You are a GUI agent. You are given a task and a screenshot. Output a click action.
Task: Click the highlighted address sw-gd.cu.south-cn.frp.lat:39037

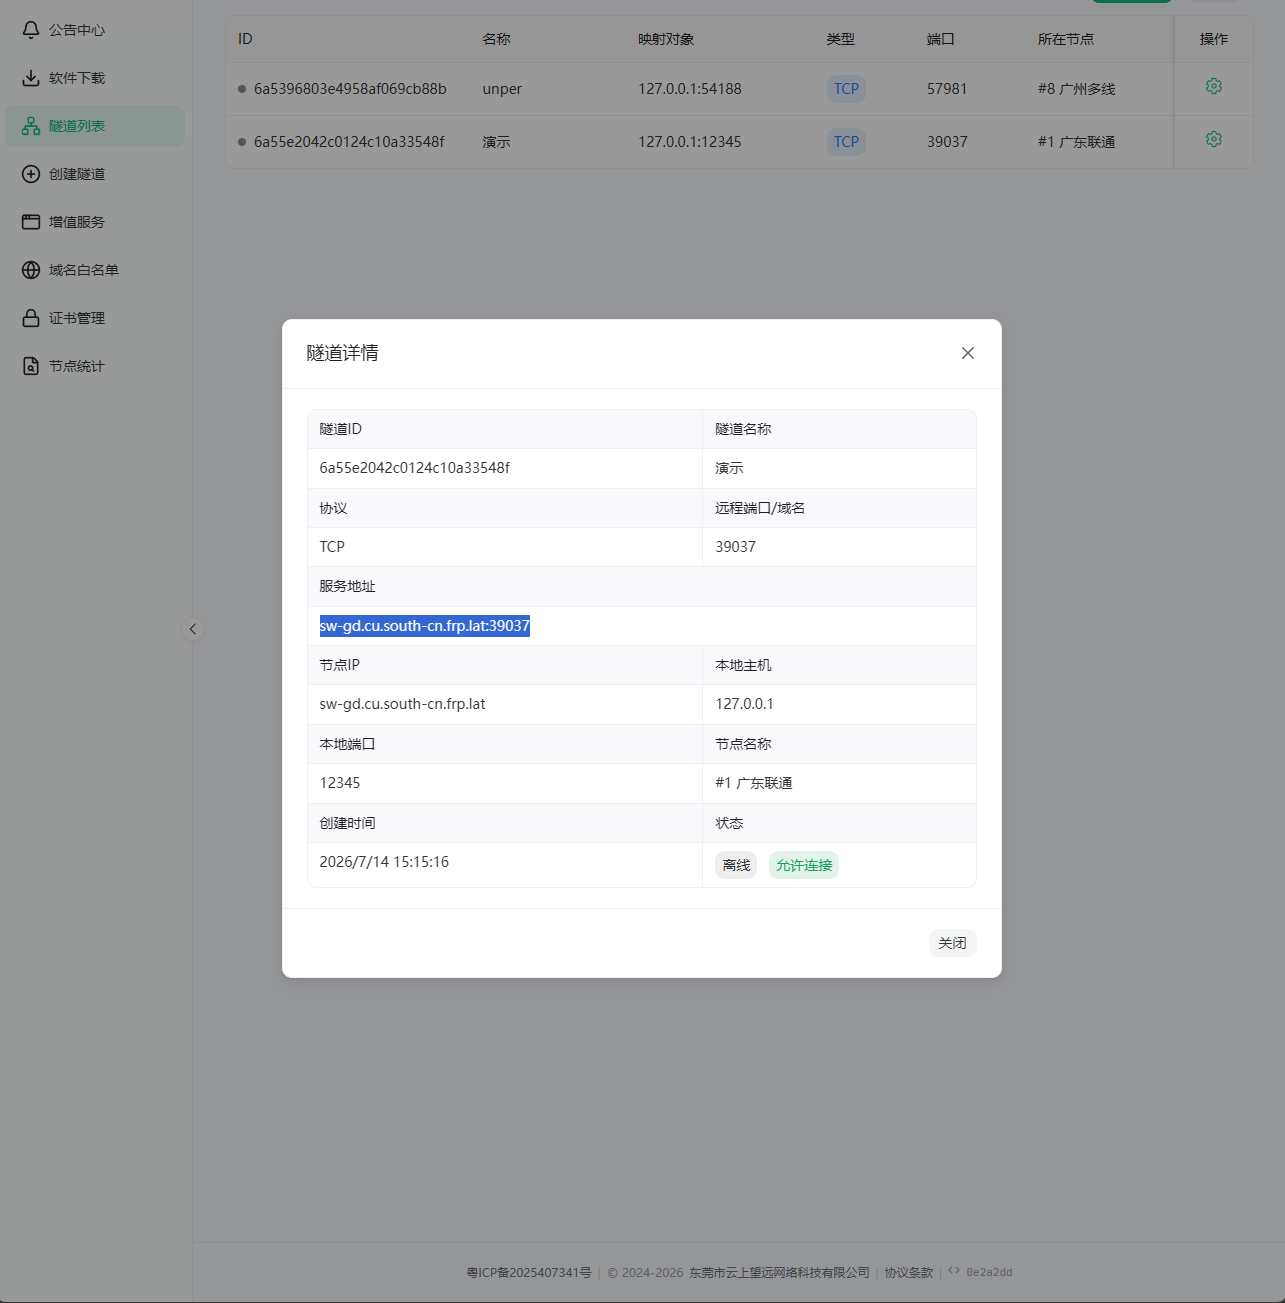point(424,626)
